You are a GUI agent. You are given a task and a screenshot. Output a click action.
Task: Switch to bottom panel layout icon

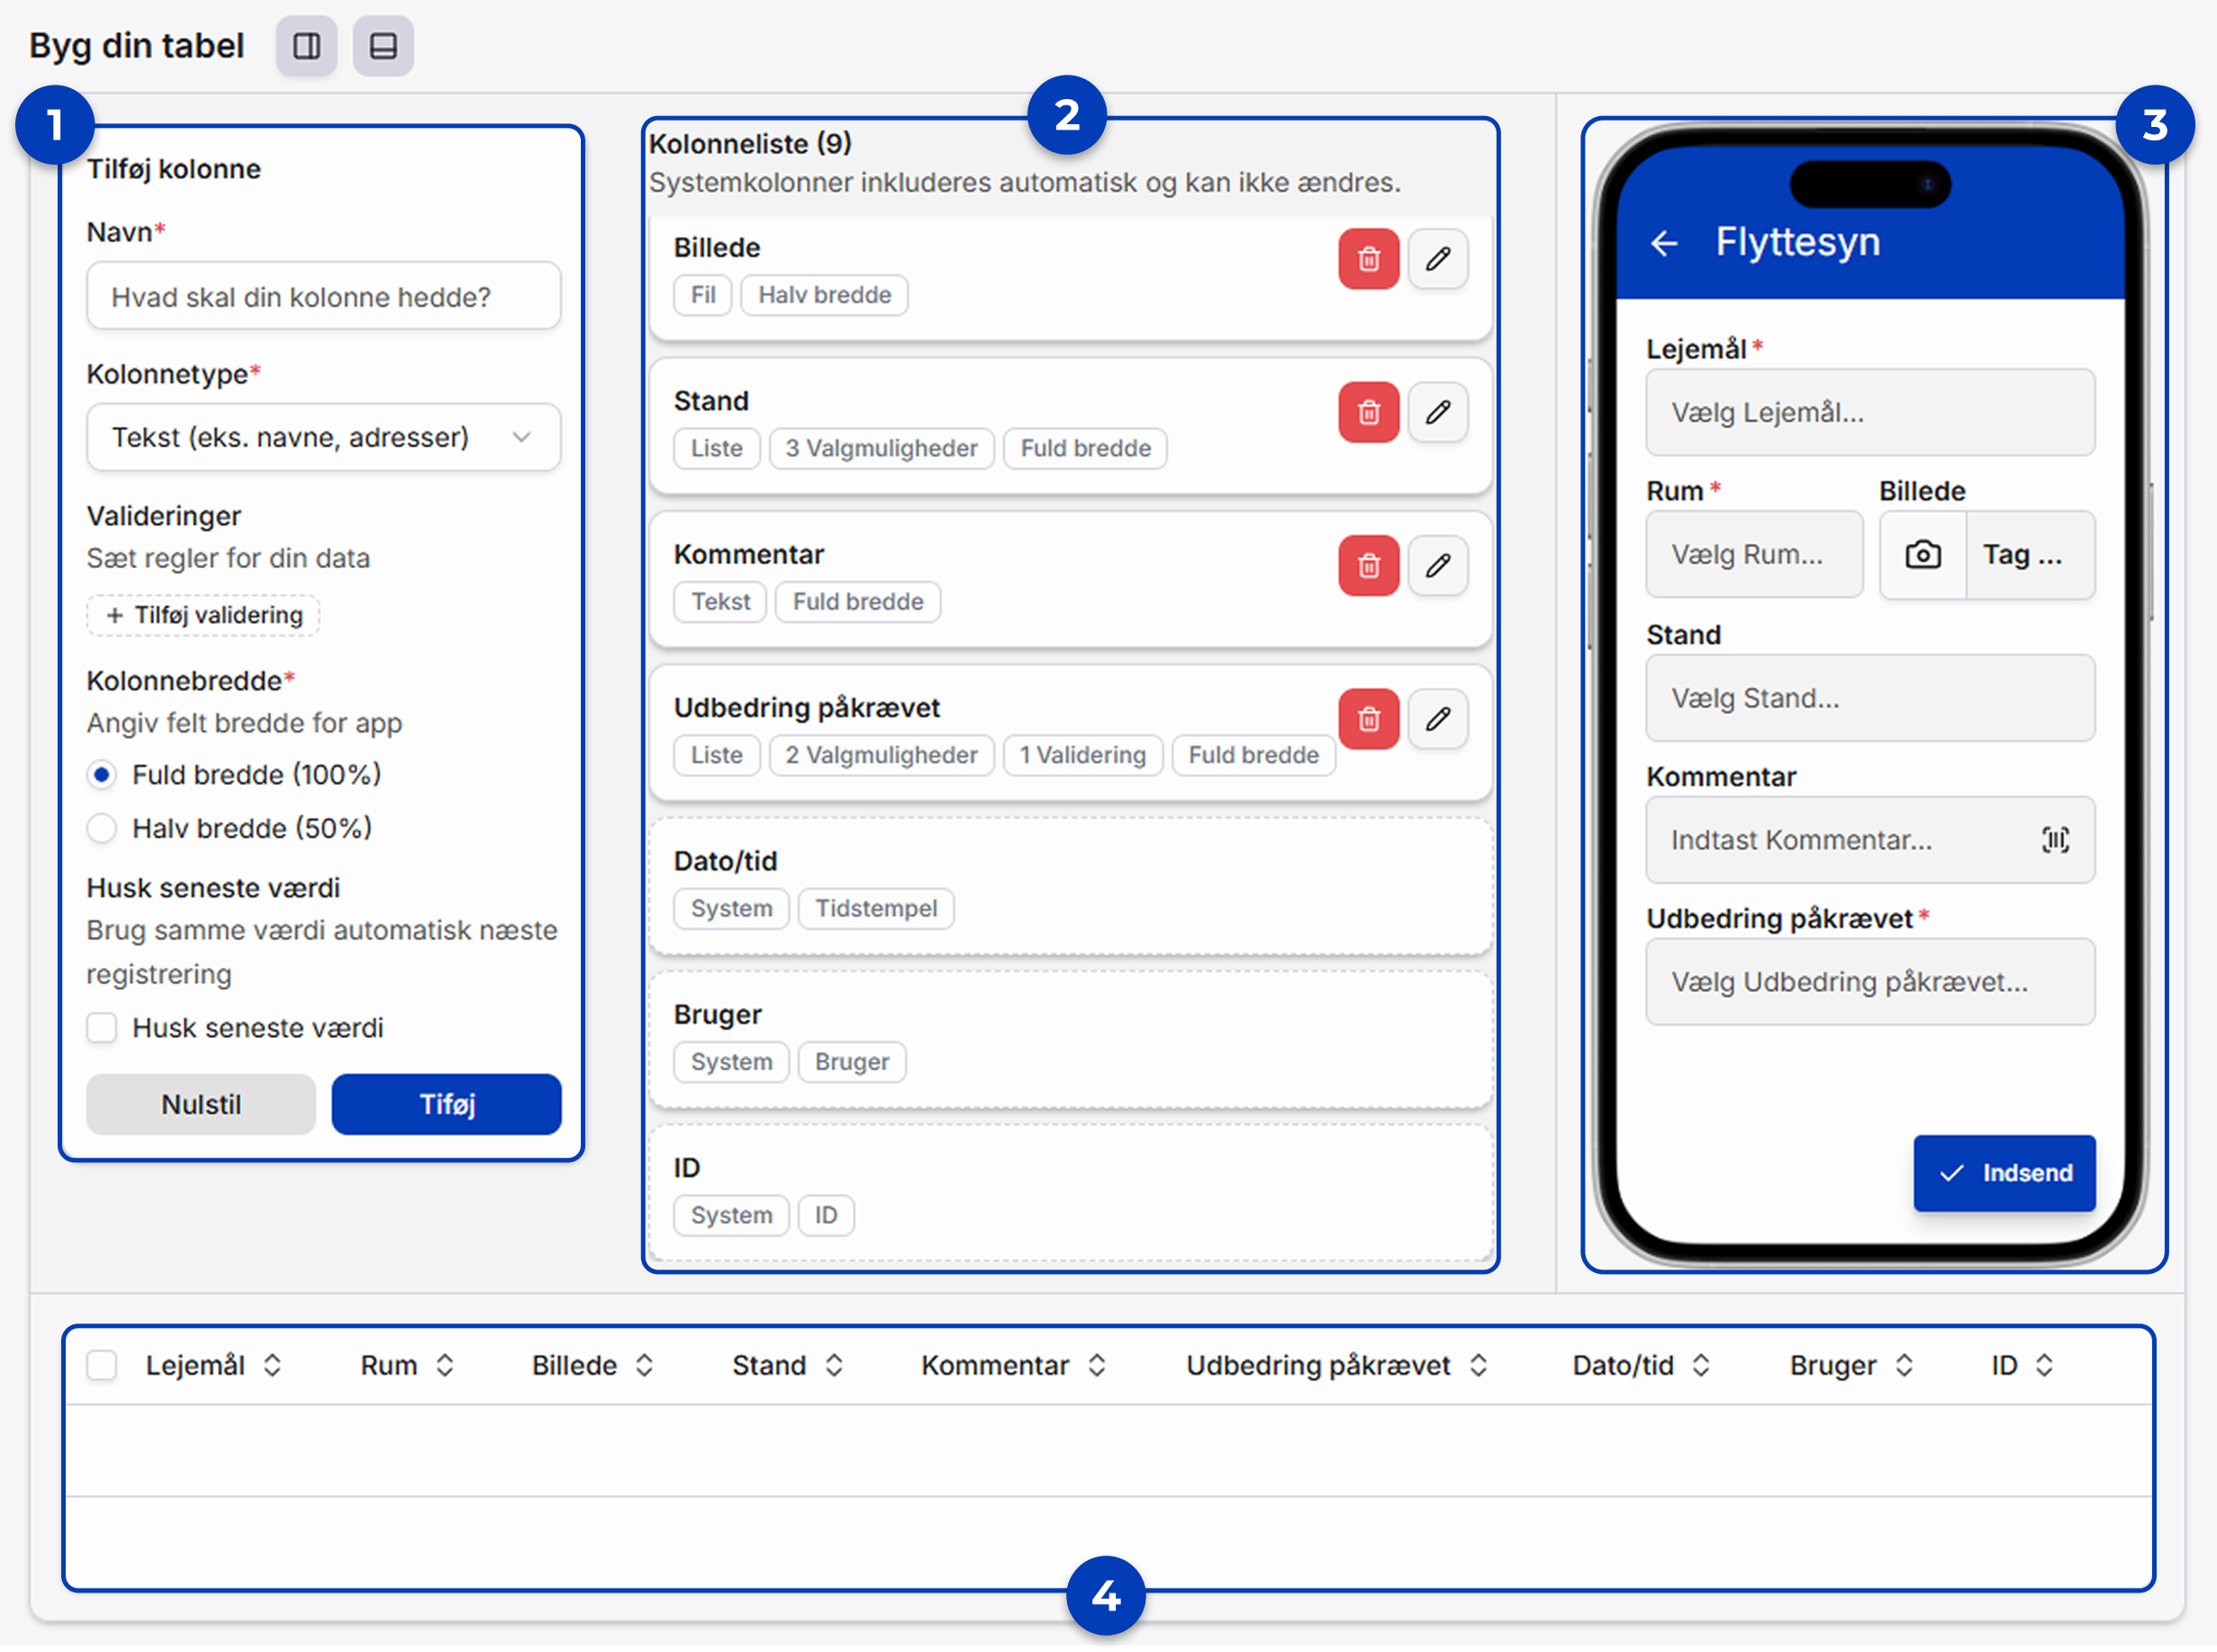pyautogui.click(x=383, y=46)
